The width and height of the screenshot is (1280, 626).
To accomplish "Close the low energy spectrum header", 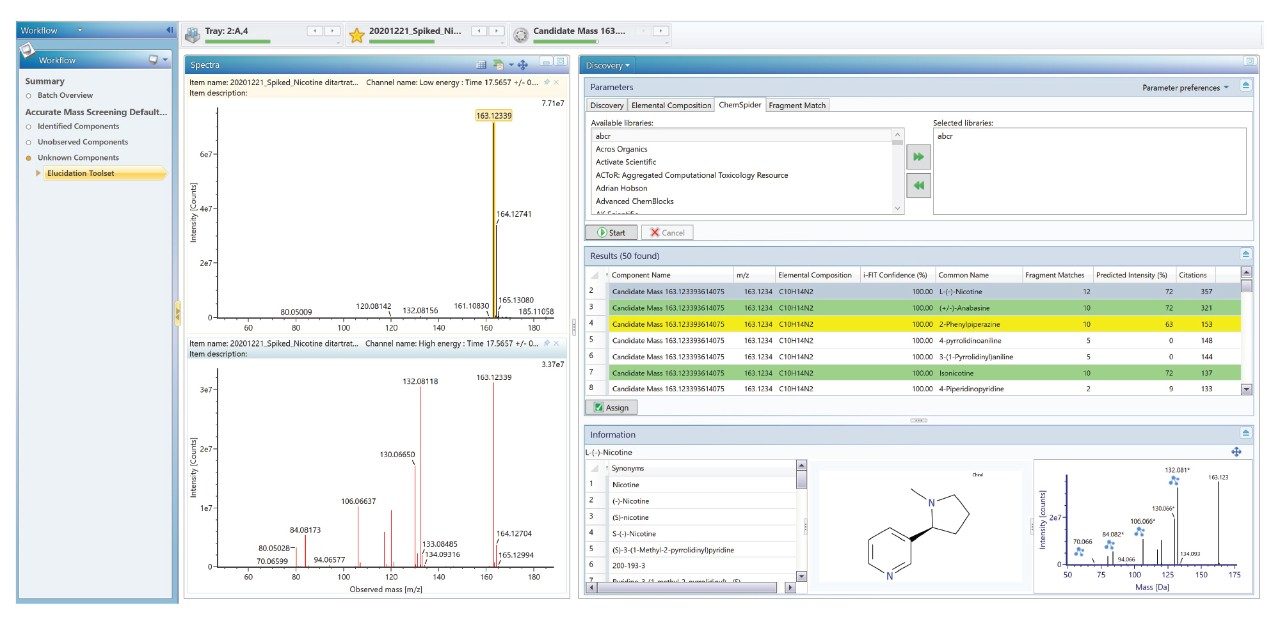I will pos(557,81).
